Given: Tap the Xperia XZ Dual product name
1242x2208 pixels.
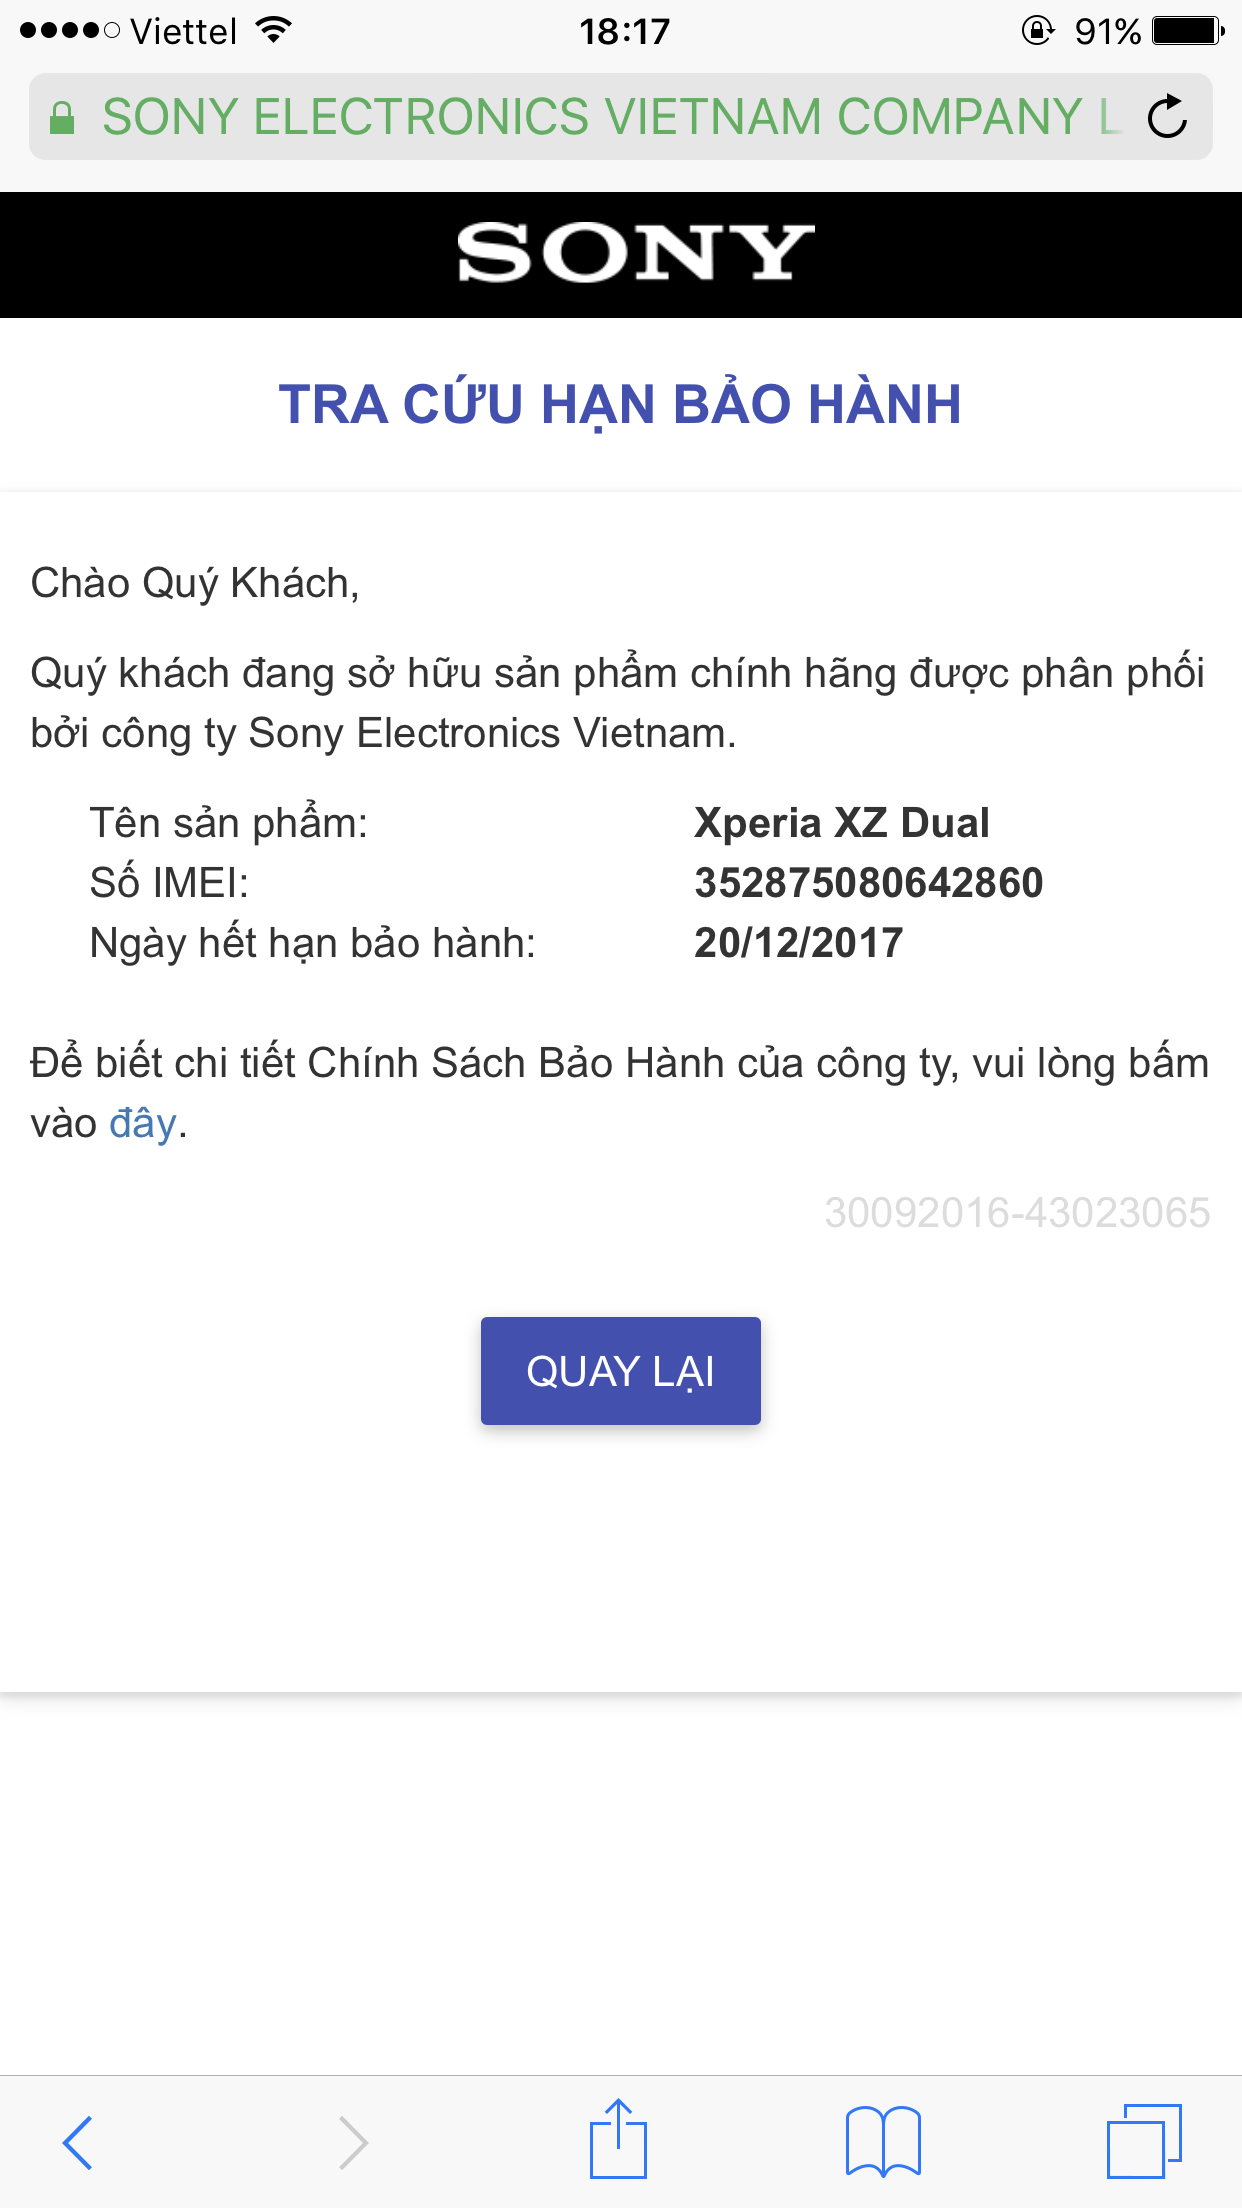Looking at the screenshot, I should [842, 823].
